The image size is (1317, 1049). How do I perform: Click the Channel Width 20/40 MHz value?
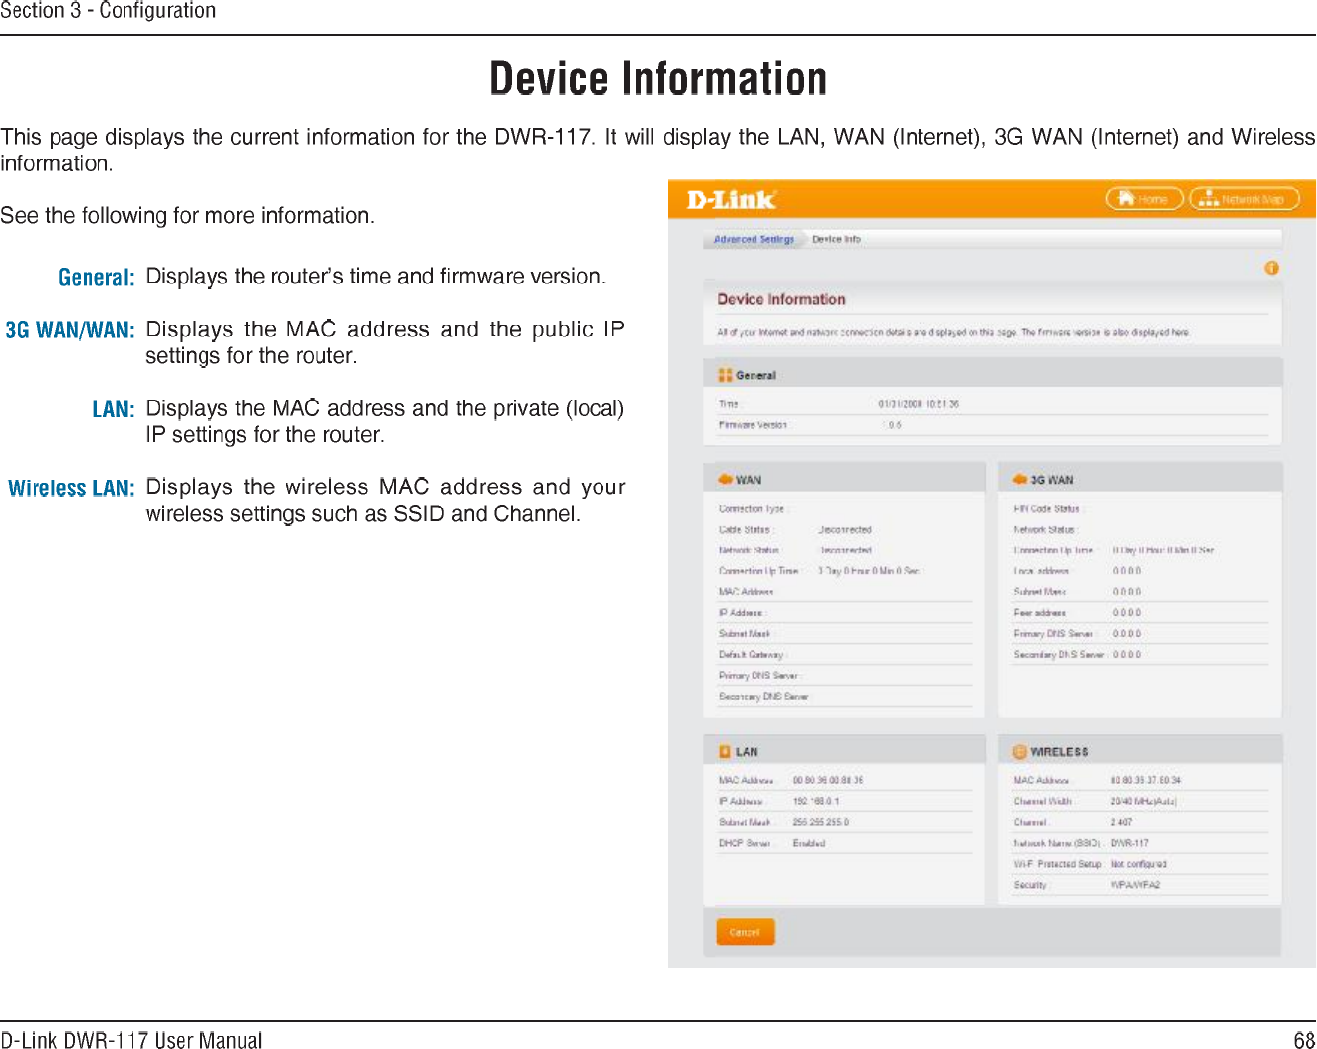pyautogui.click(x=1144, y=802)
